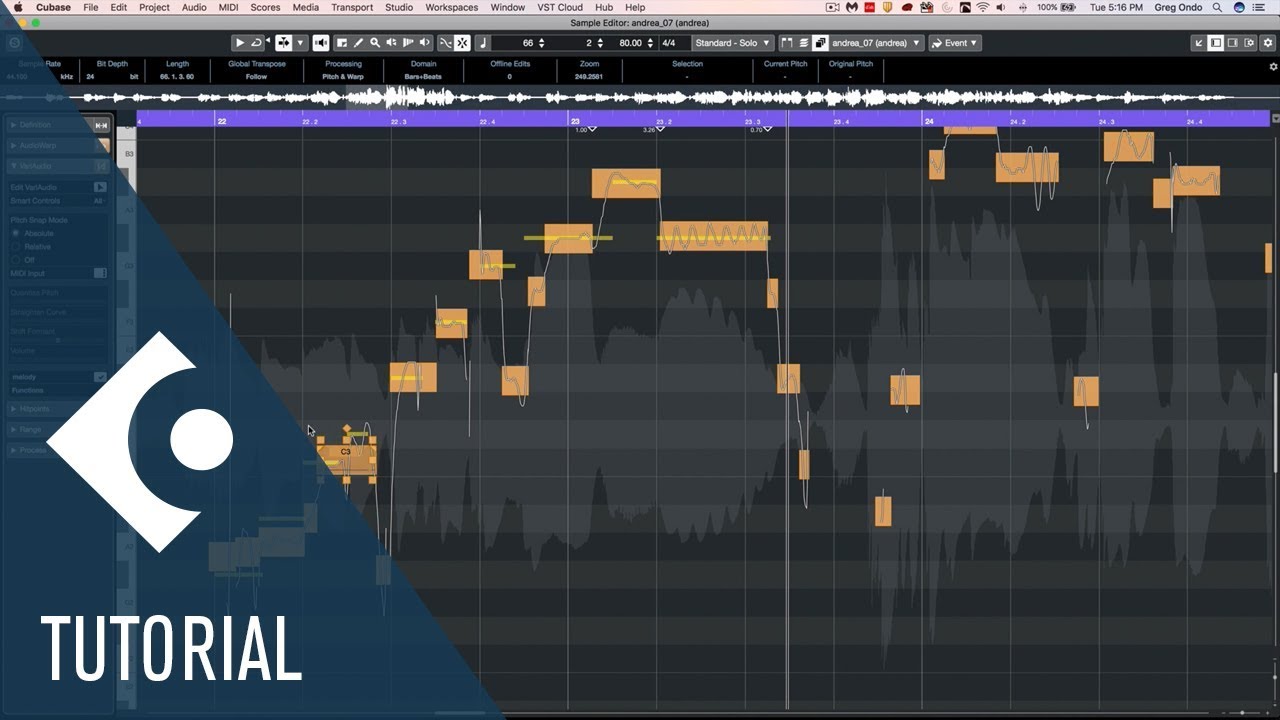
Task: Select the Range Selection tool icon
Action: pos(341,43)
